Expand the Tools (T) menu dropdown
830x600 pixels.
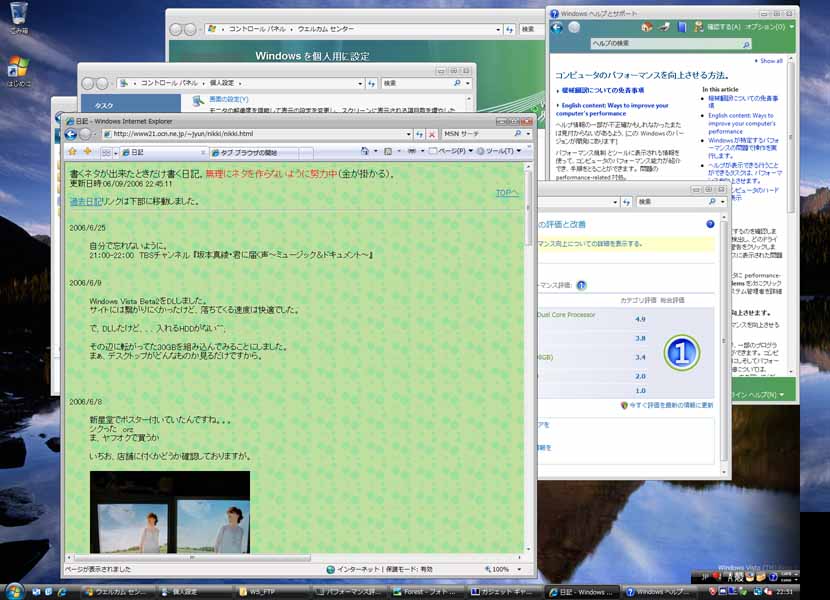518,151
